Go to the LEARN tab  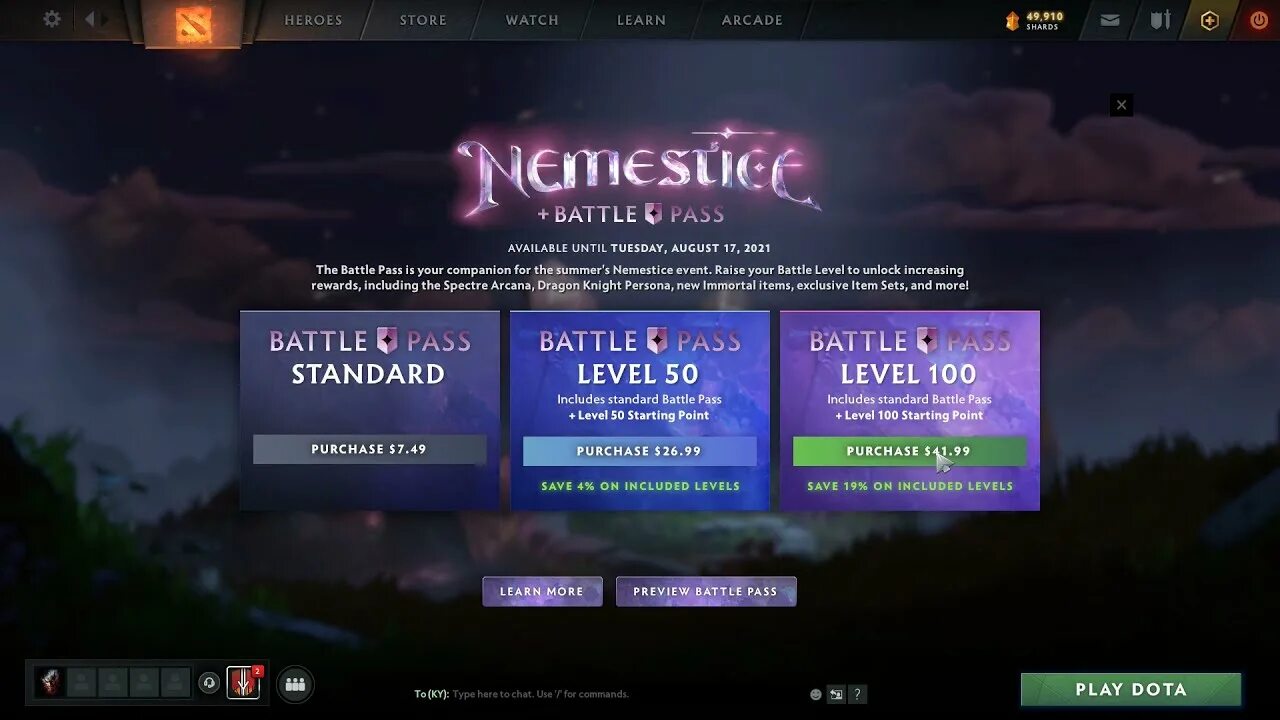click(x=641, y=20)
